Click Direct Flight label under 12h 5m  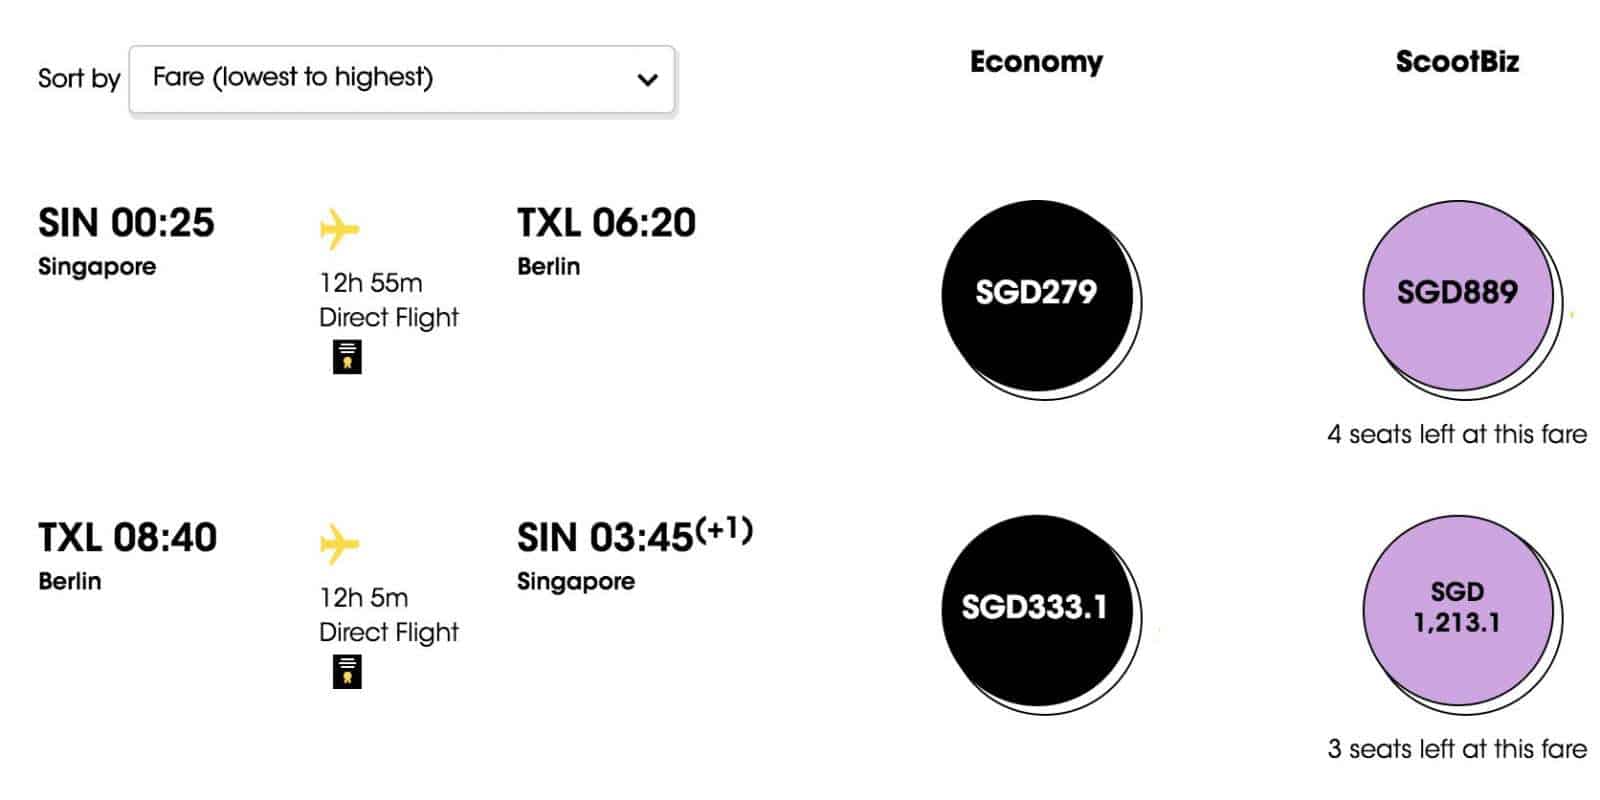click(388, 633)
